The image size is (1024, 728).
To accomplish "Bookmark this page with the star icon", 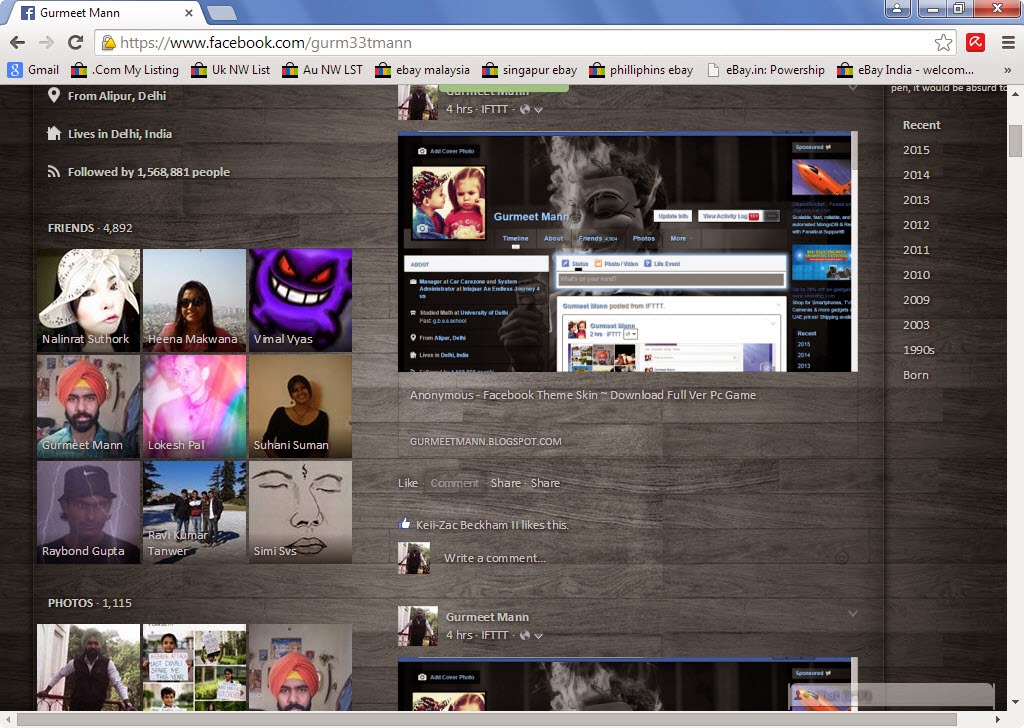I will point(943,42).
